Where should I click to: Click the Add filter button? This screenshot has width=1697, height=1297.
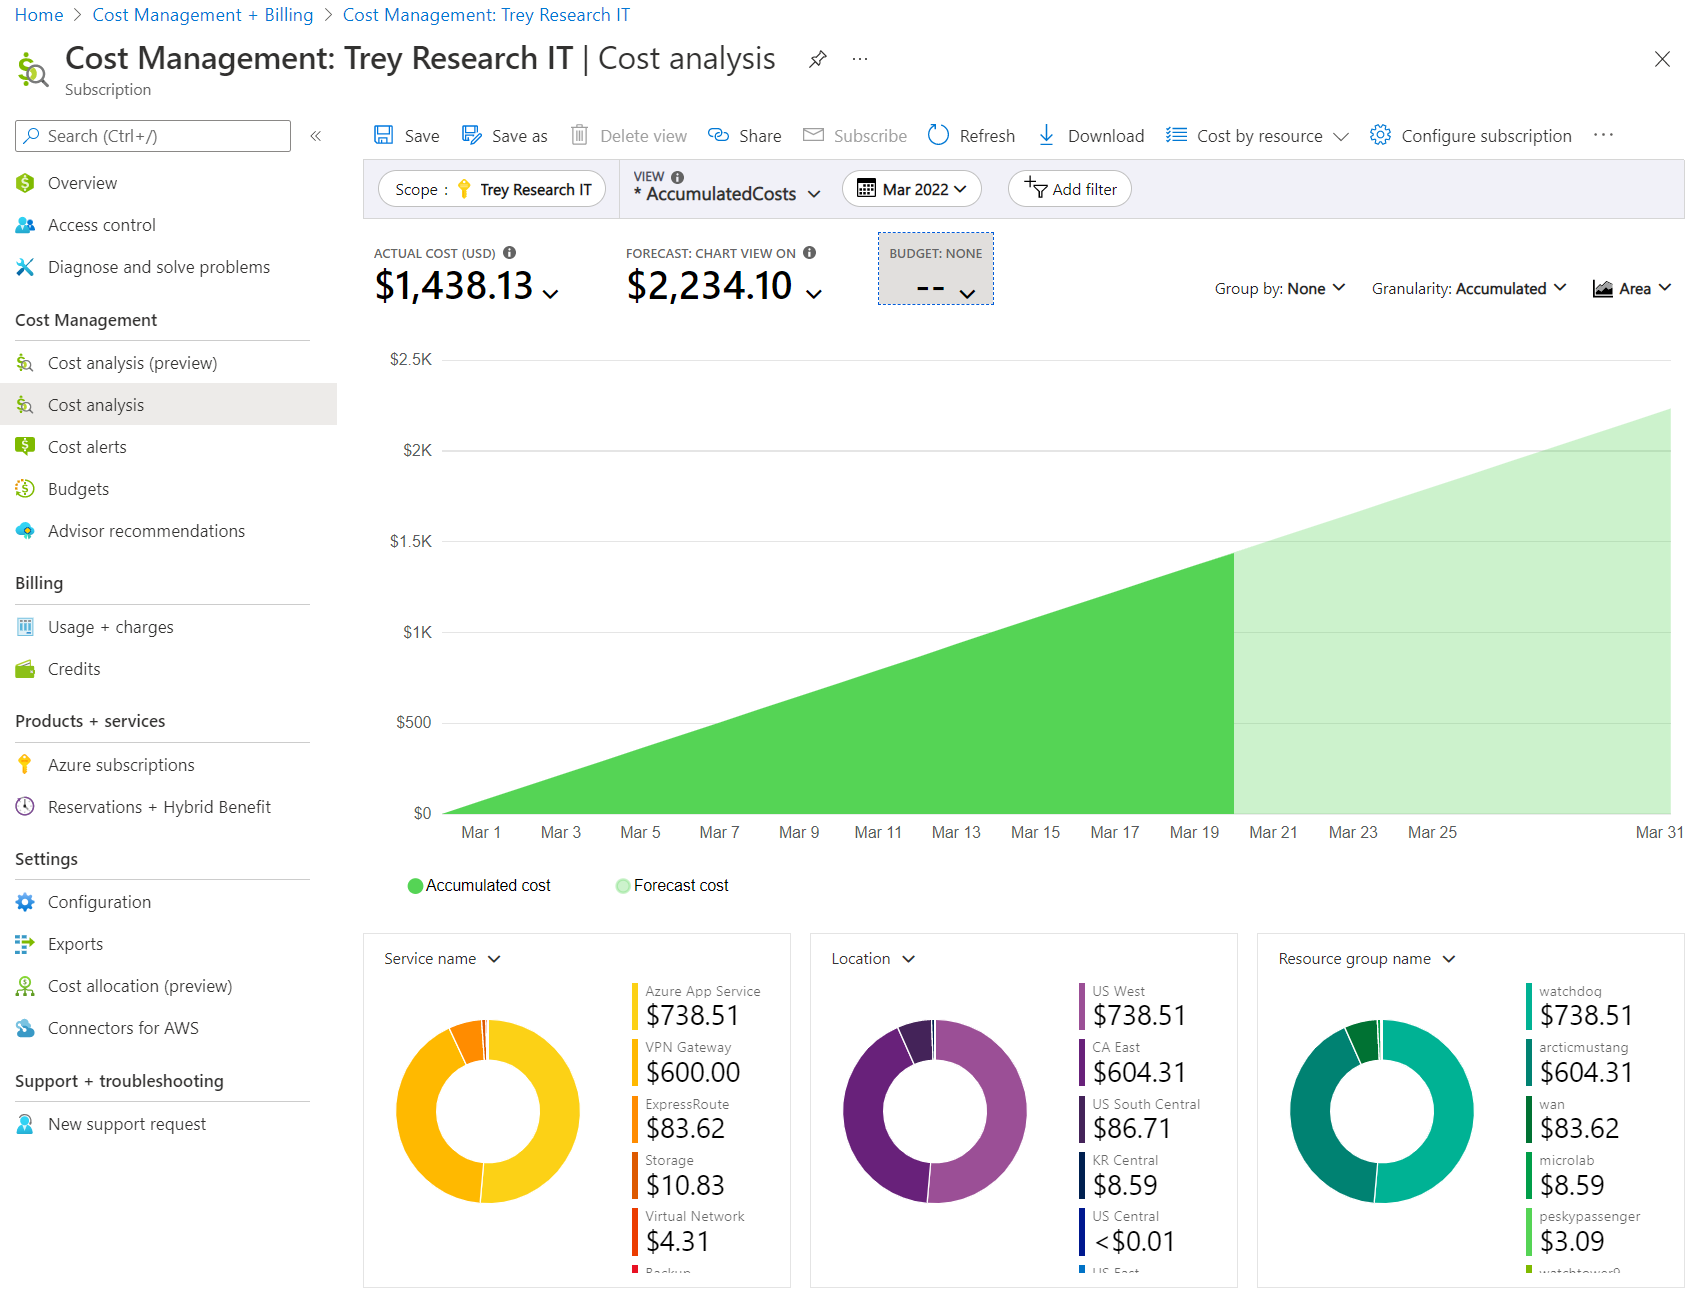1070,189
